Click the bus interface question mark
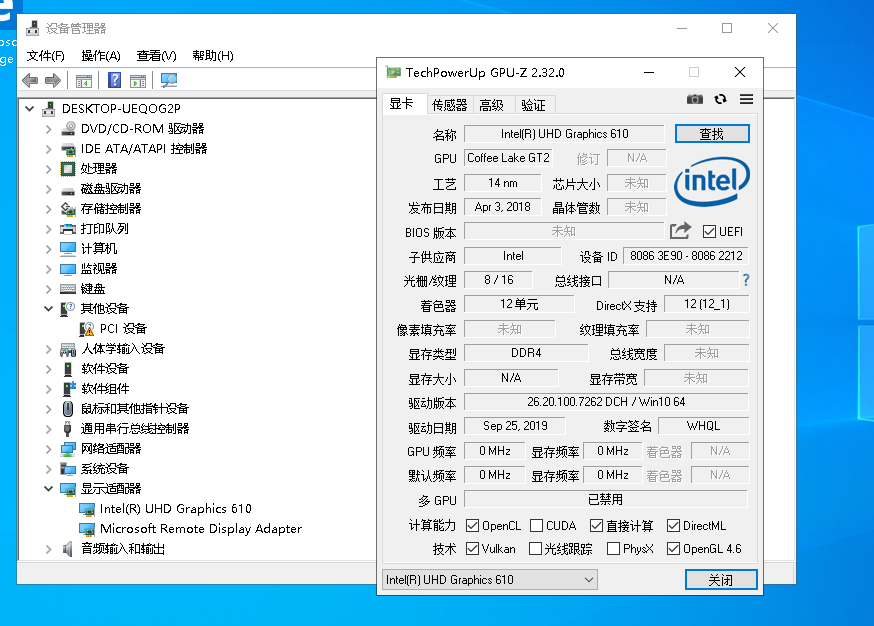The width and height of the screenshot is (874, 626). pos(746,280)
